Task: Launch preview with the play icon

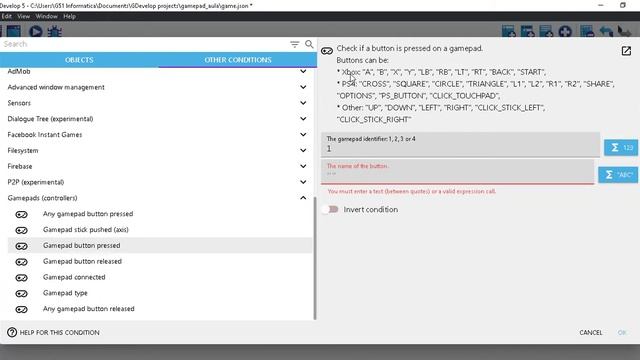Action: [x=36, y=31]
